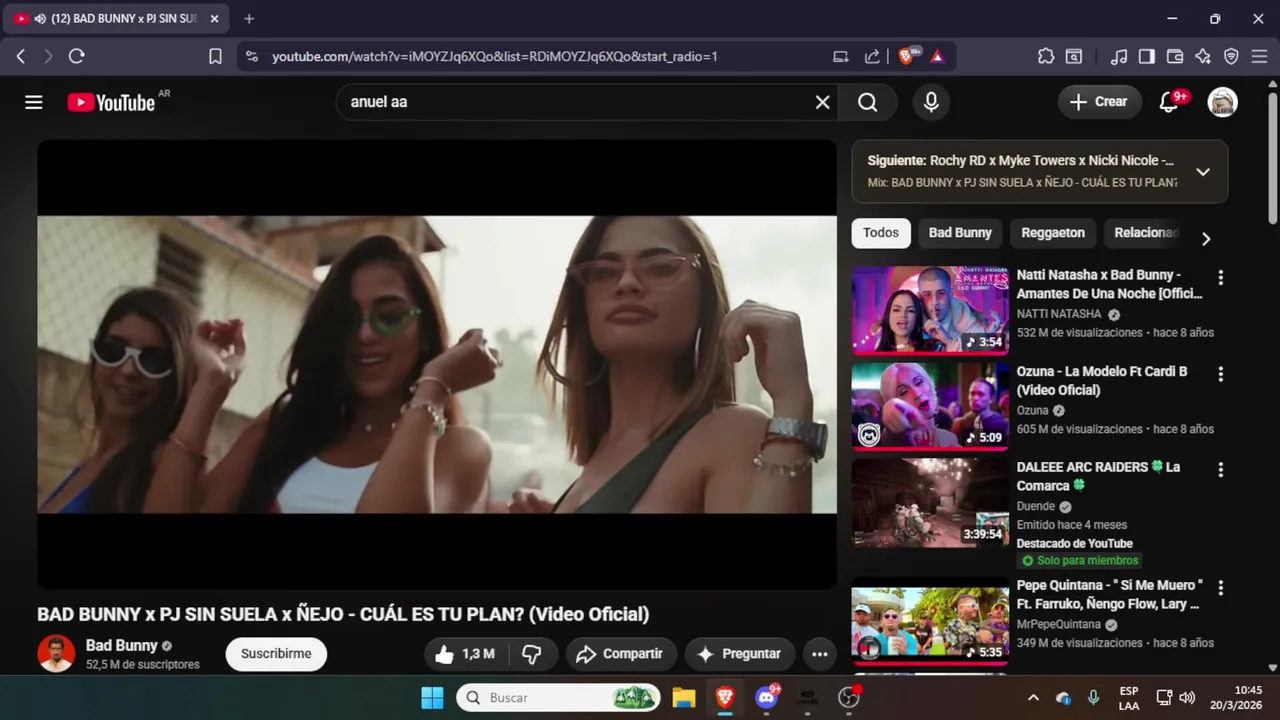
Task: Select the Reggaeton filter chip
Action: click(1053, 233)
